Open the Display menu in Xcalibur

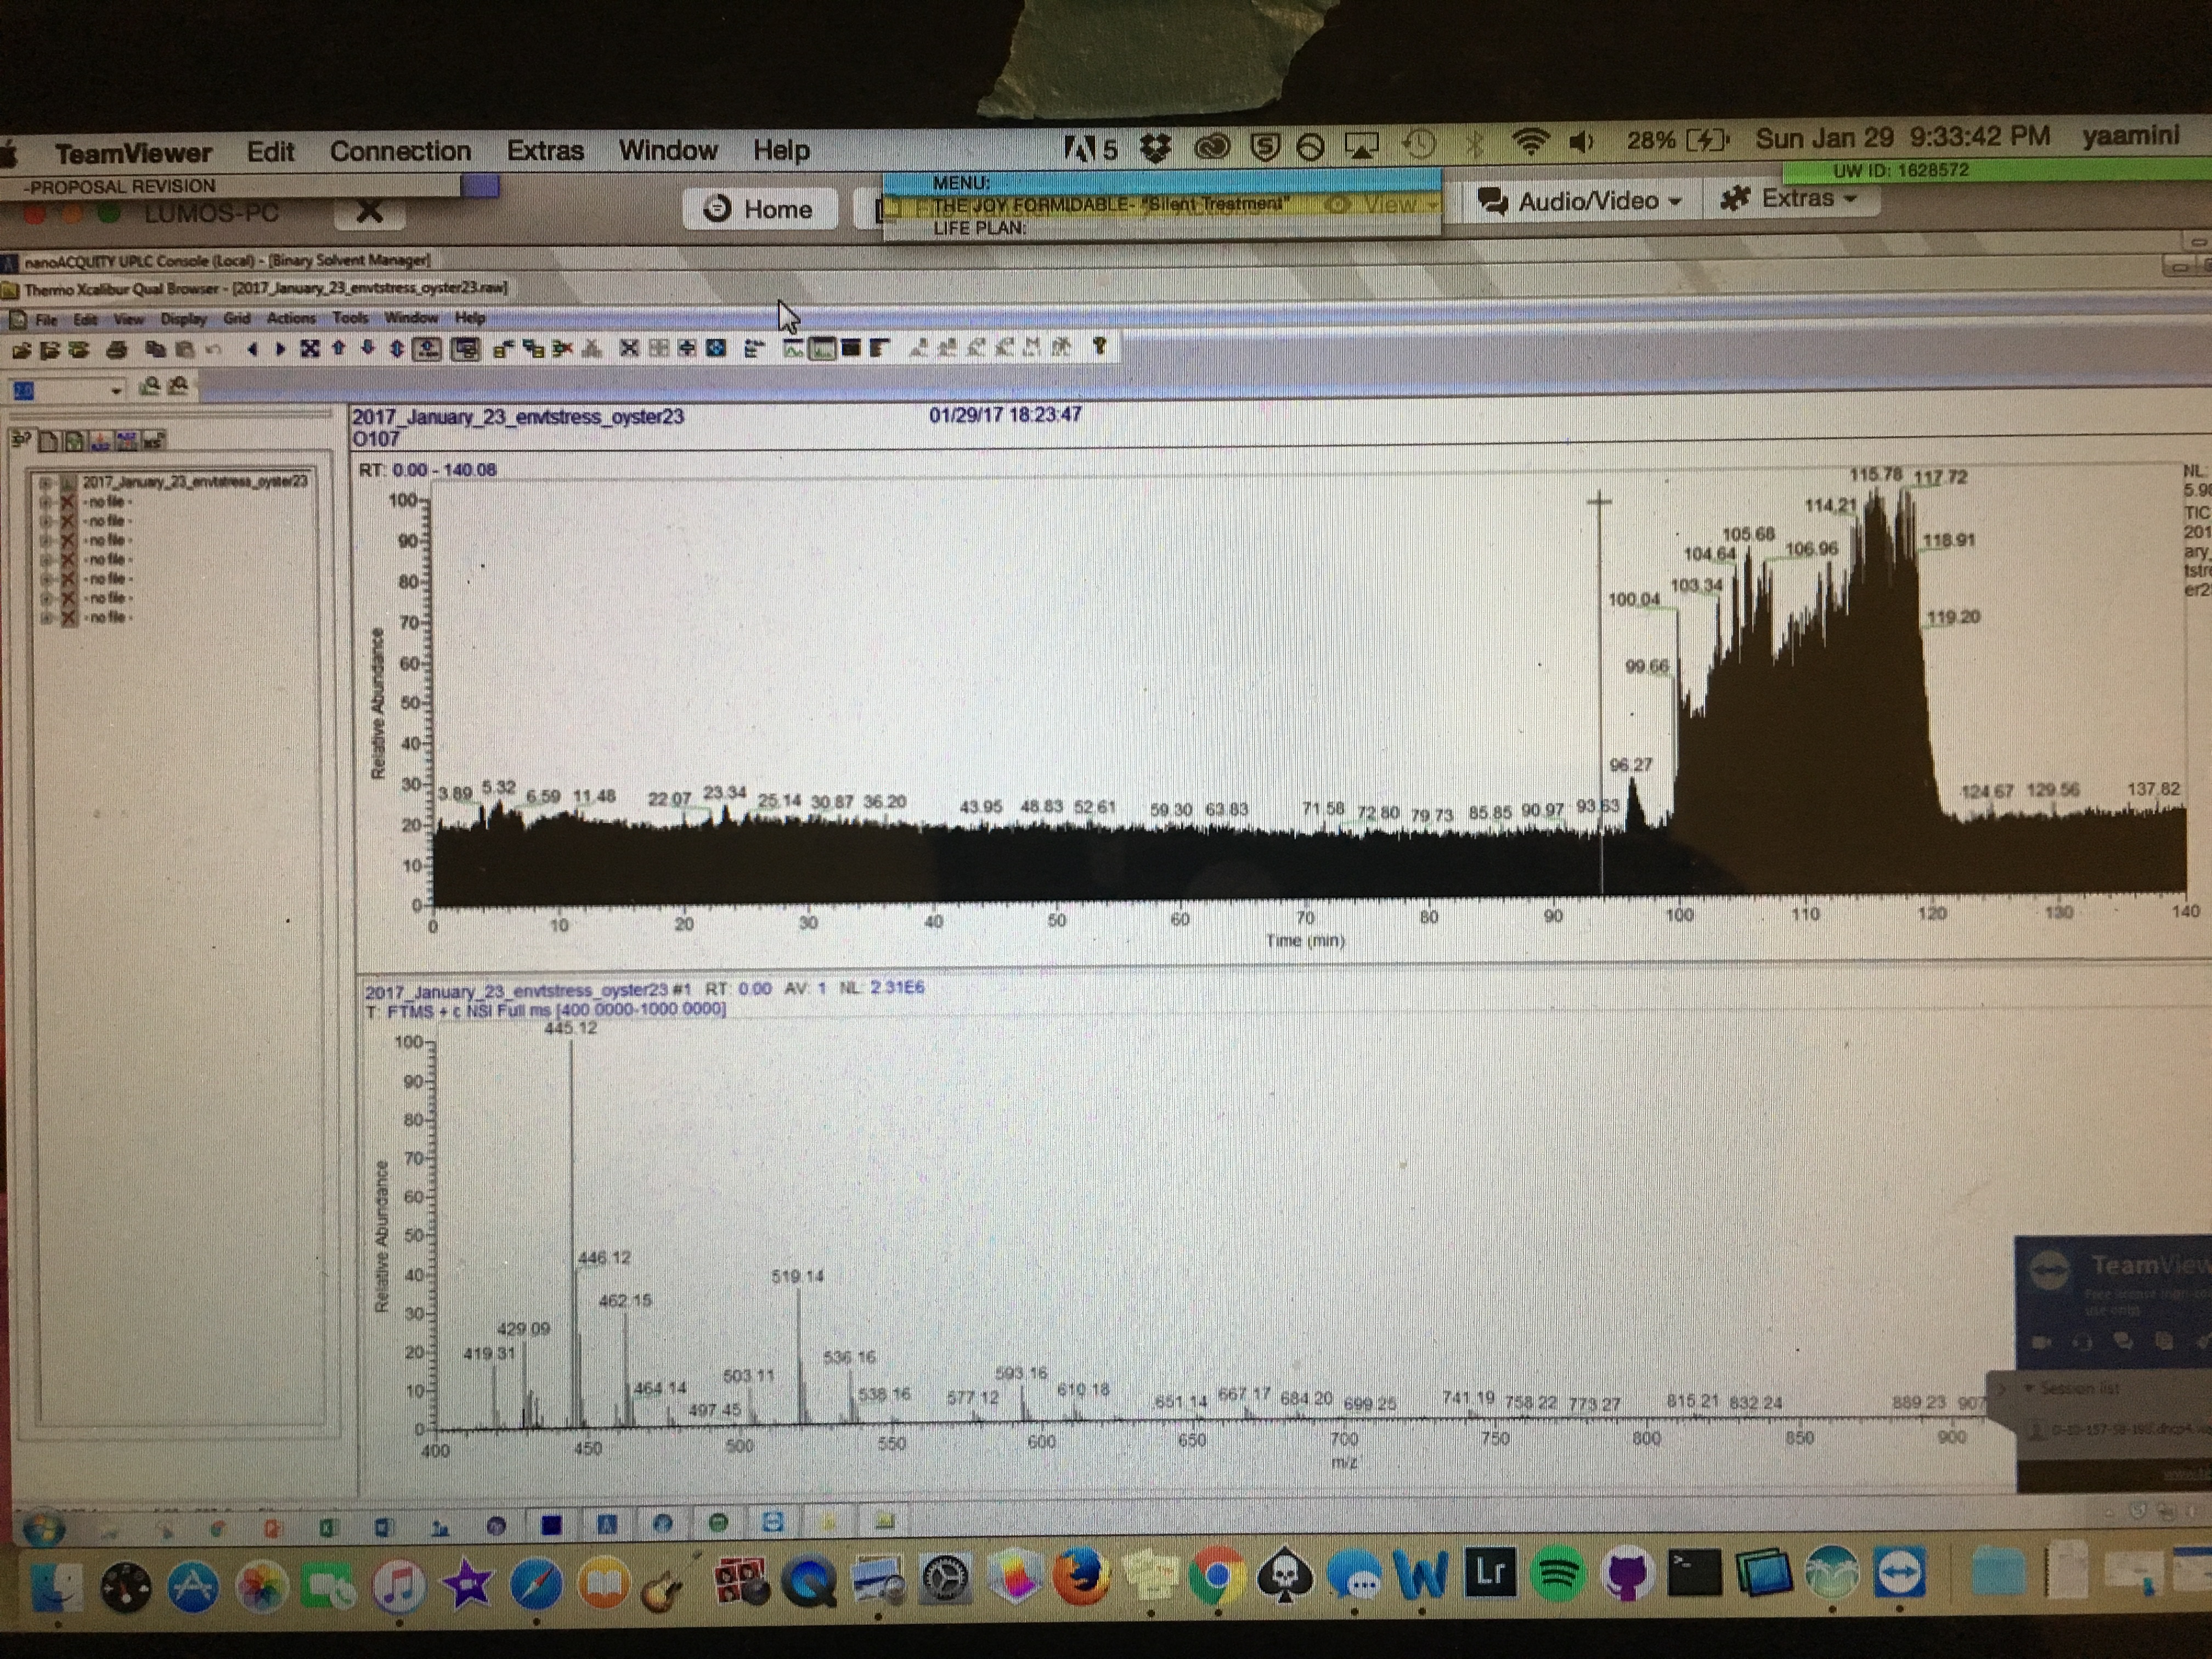183,319
